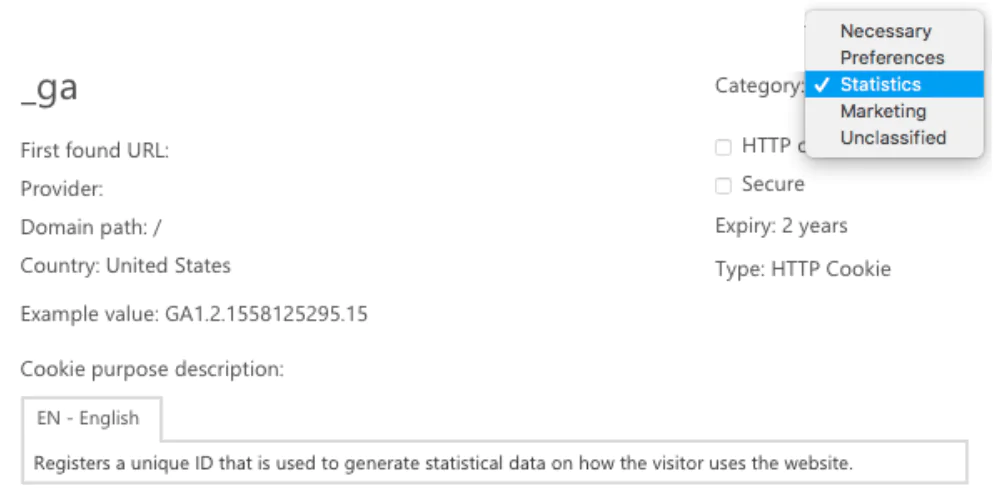Click the Provider field label
The image size is (997, 503).
point(62,189)
